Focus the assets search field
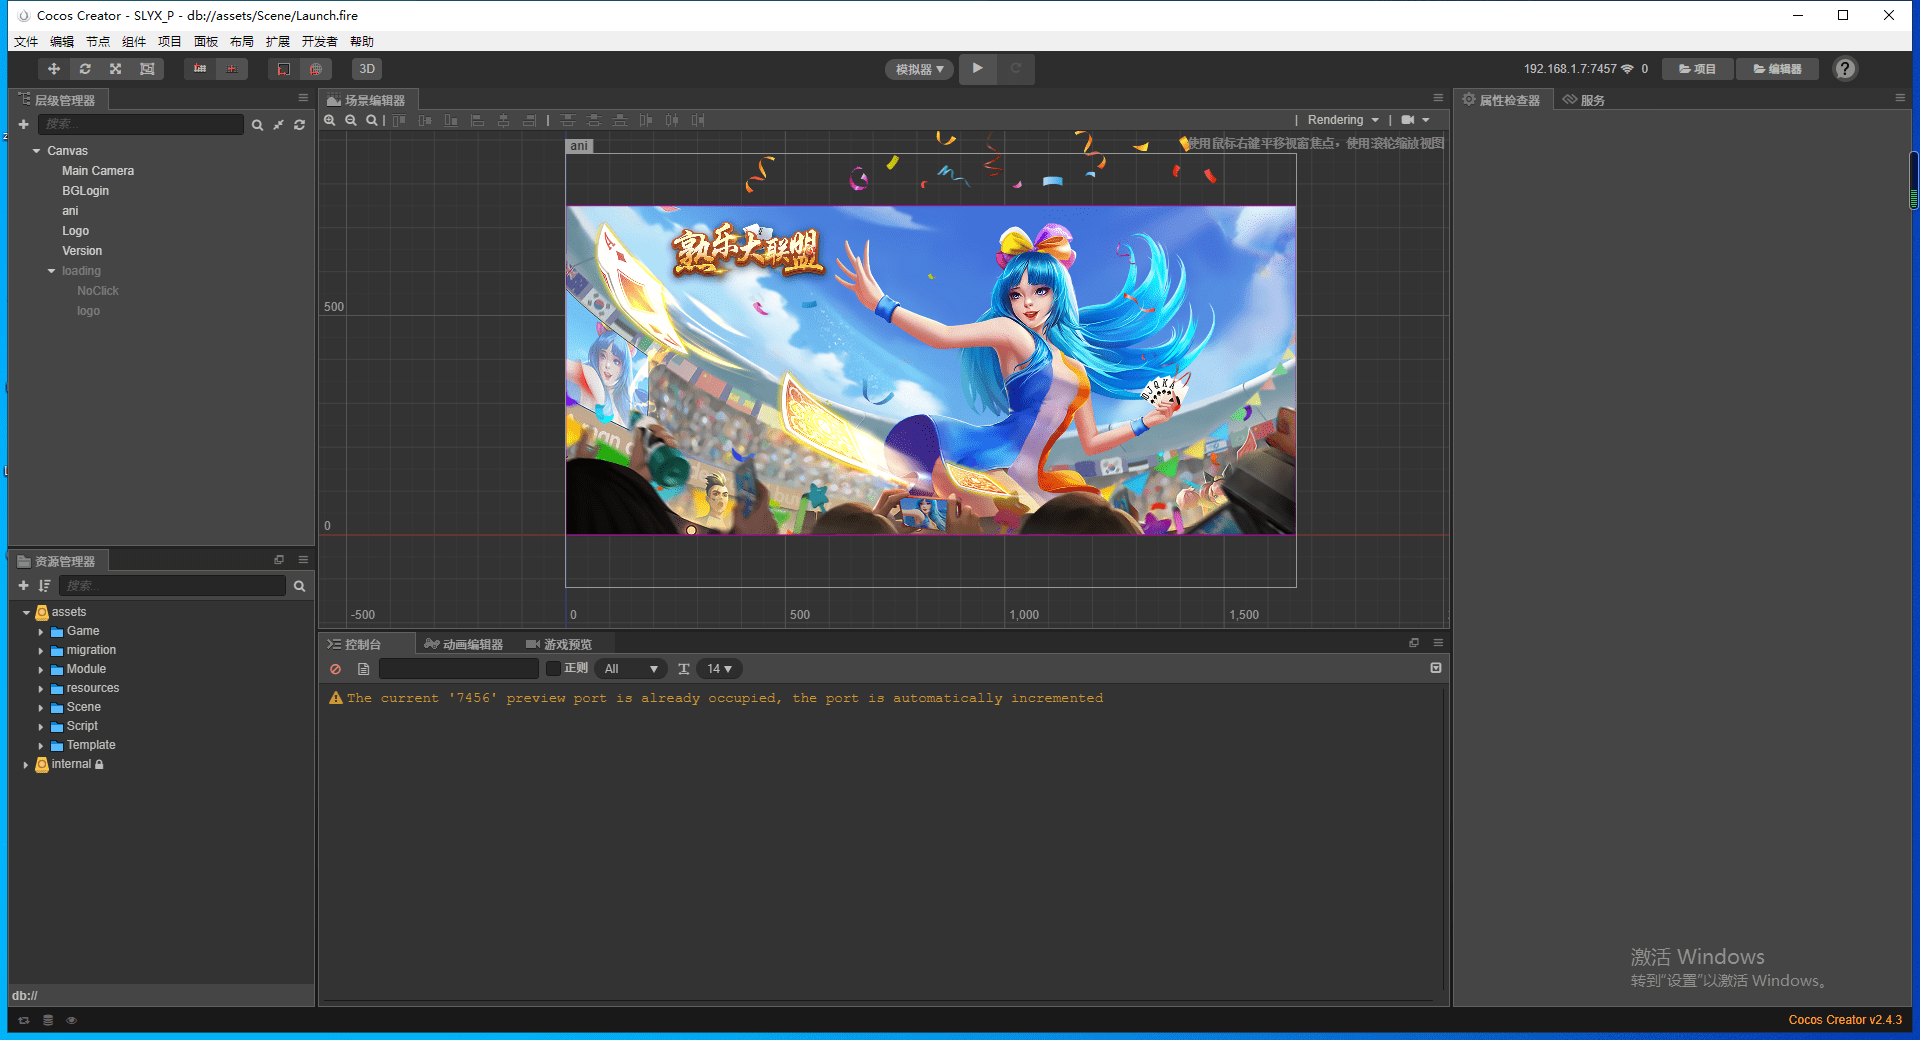Viewport: 1920px width, 1040px height. tap(172, 586)
